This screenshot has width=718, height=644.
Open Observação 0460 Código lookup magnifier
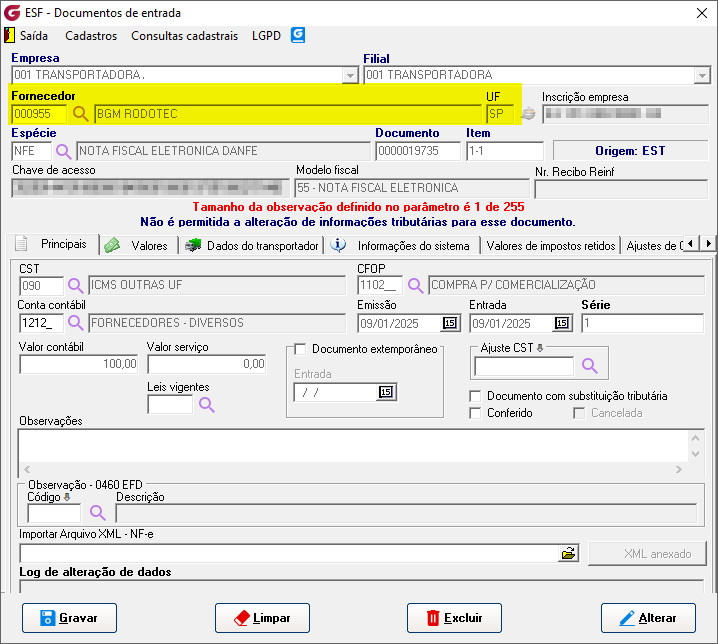point(98,513)
